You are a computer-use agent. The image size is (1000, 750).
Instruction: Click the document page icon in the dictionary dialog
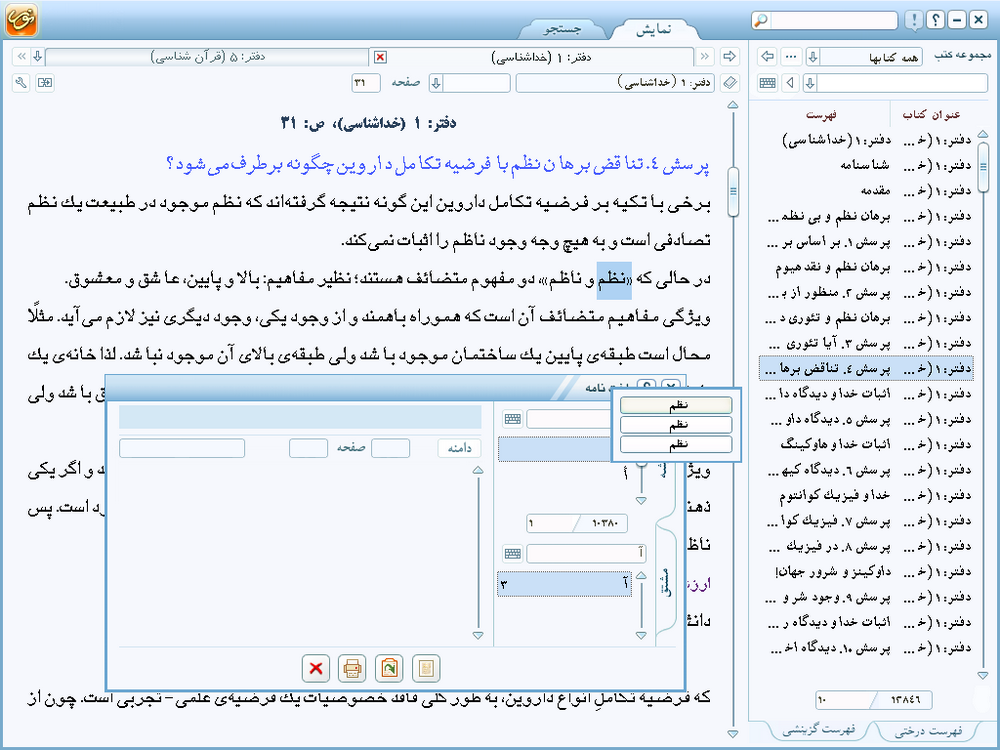(425, 668)
